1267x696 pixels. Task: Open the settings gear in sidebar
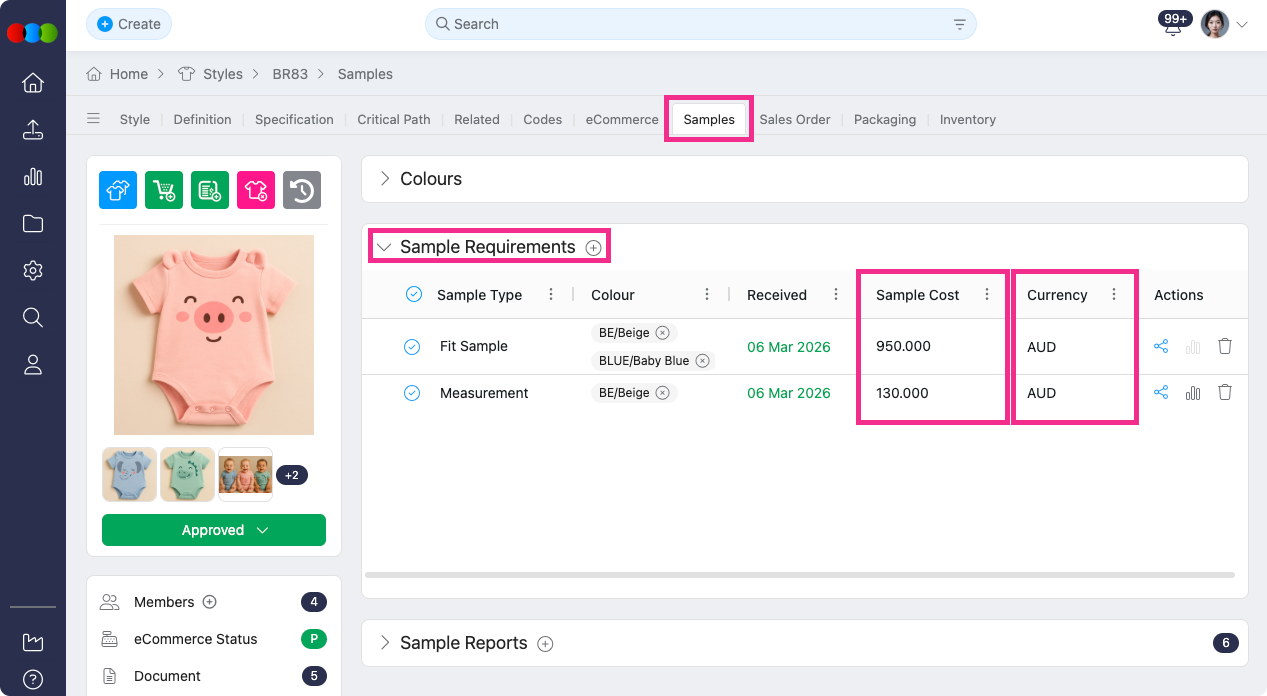point(33,271)
